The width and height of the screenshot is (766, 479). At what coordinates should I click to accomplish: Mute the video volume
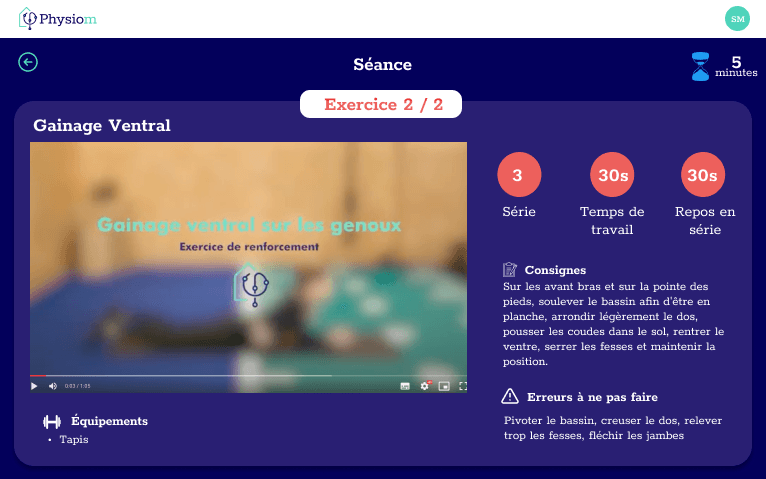pyautogui.click(x=53, y=385)
